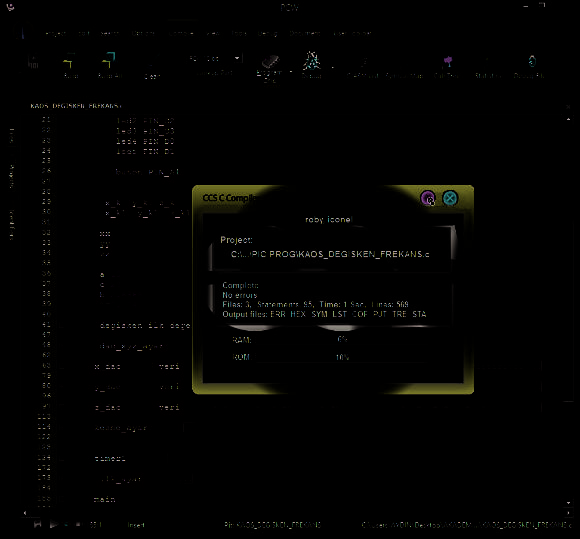
Task: Click the 'degisken ile' comment line 41
Action: (145, 326)
